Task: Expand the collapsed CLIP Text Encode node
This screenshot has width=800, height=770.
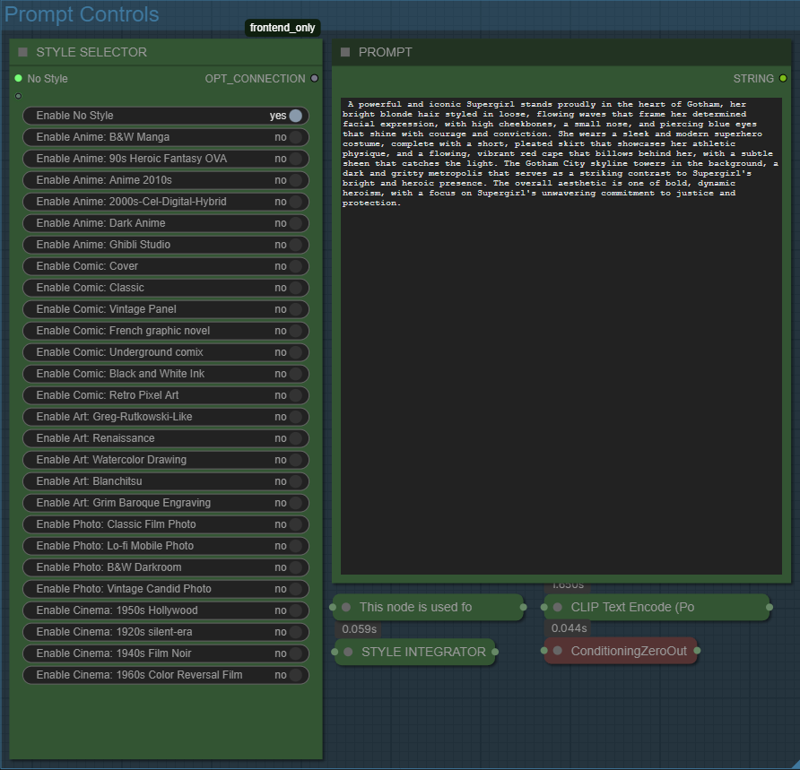Action: (557, 607)
